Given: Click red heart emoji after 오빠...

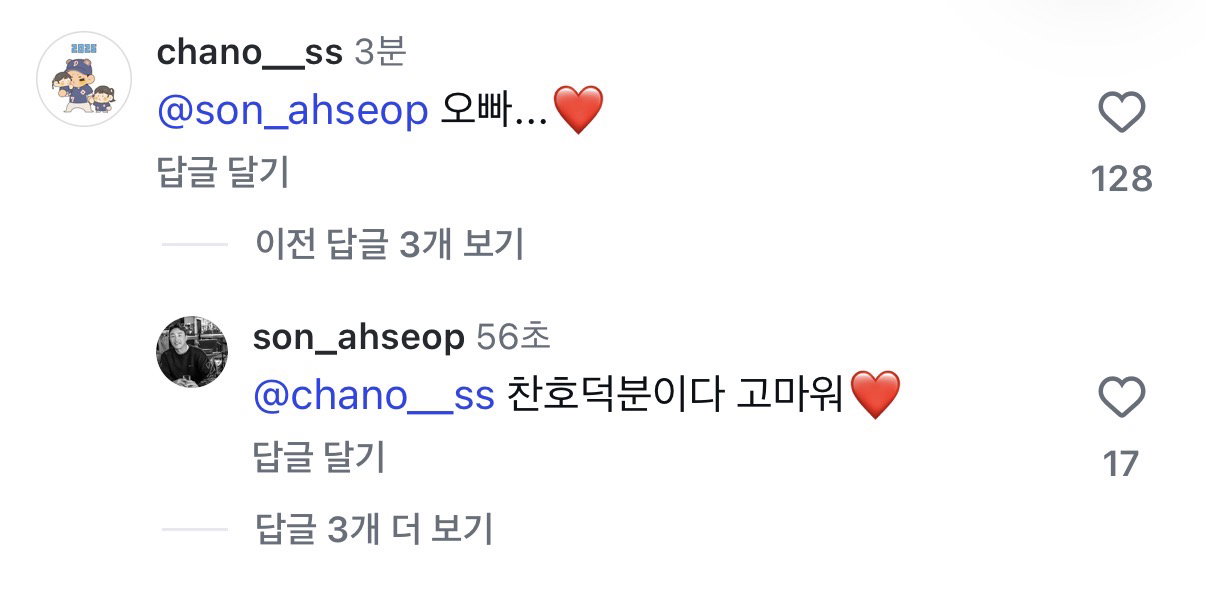Looking at the screenshot, I should 578,111.
